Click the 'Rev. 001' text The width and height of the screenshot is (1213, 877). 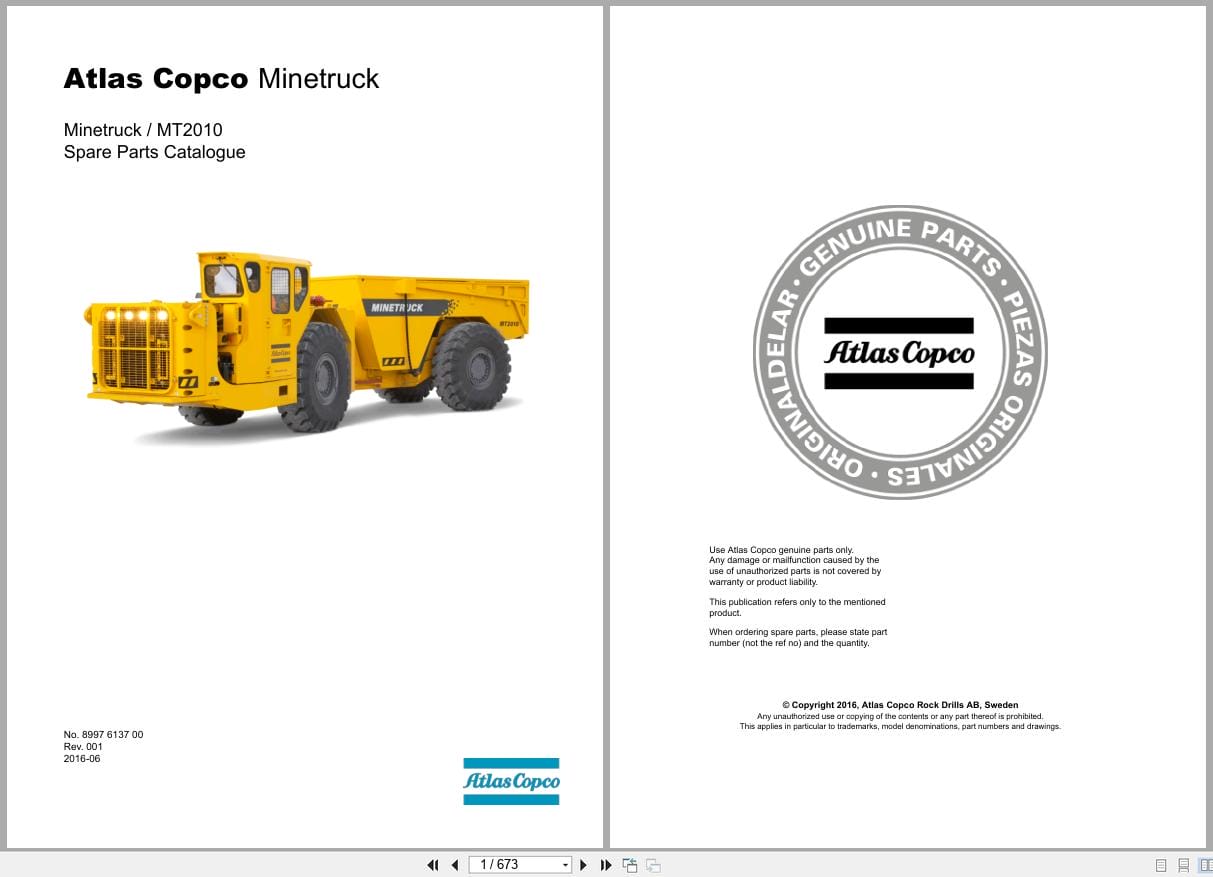click(83, 746)
